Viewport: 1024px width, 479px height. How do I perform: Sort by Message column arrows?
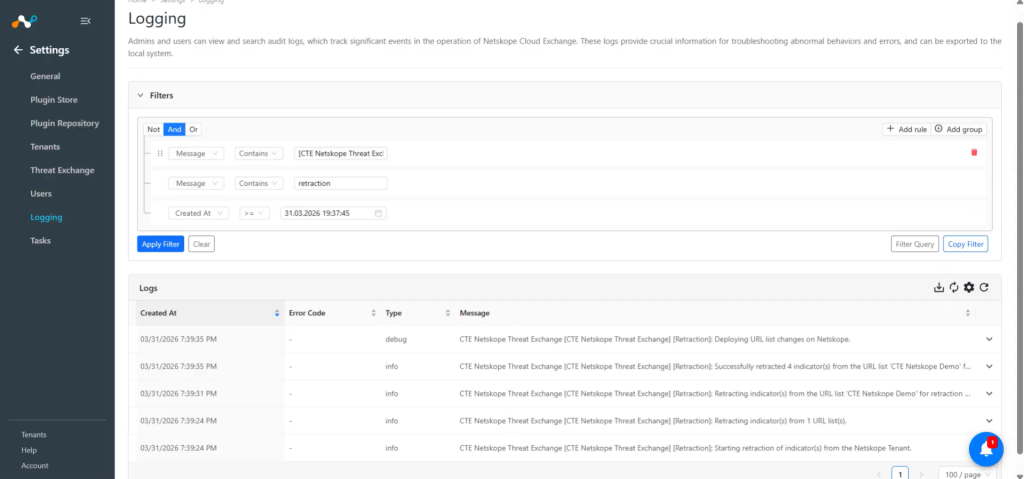pos(968,313)
